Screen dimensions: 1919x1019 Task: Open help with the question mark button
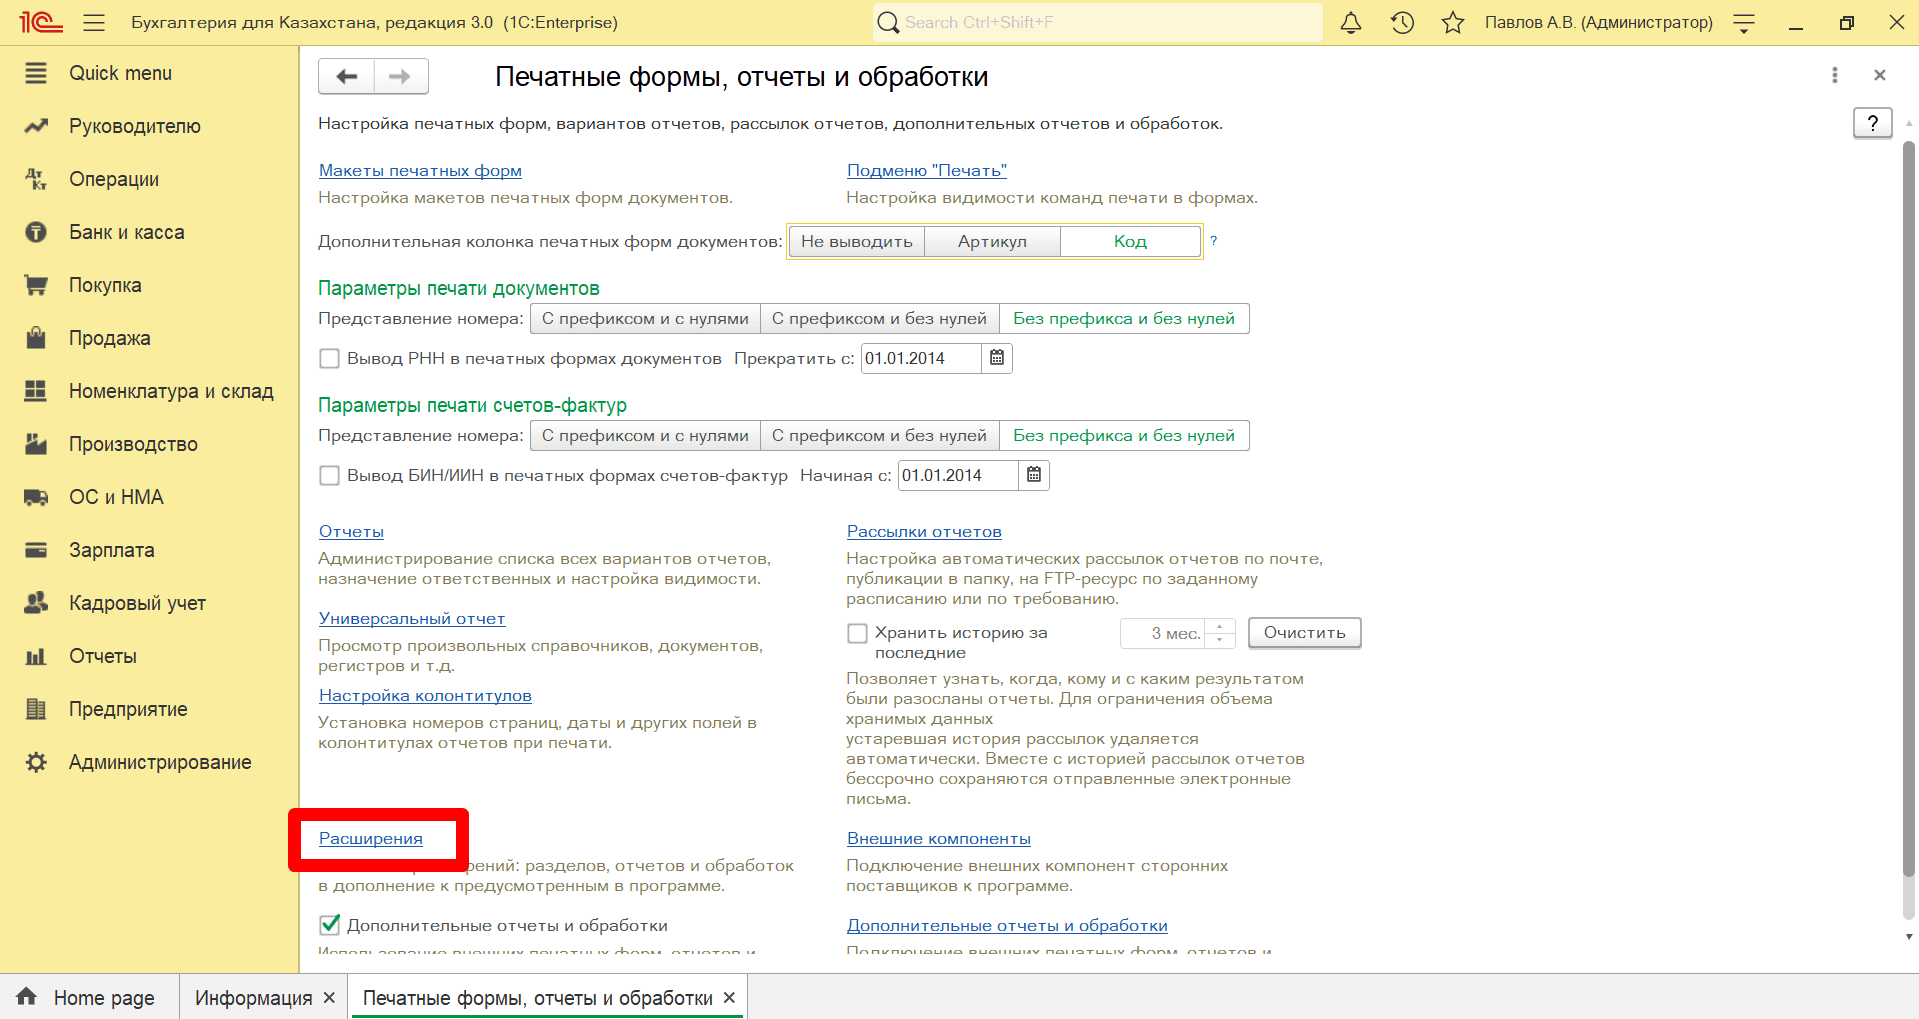(1873, 123)
